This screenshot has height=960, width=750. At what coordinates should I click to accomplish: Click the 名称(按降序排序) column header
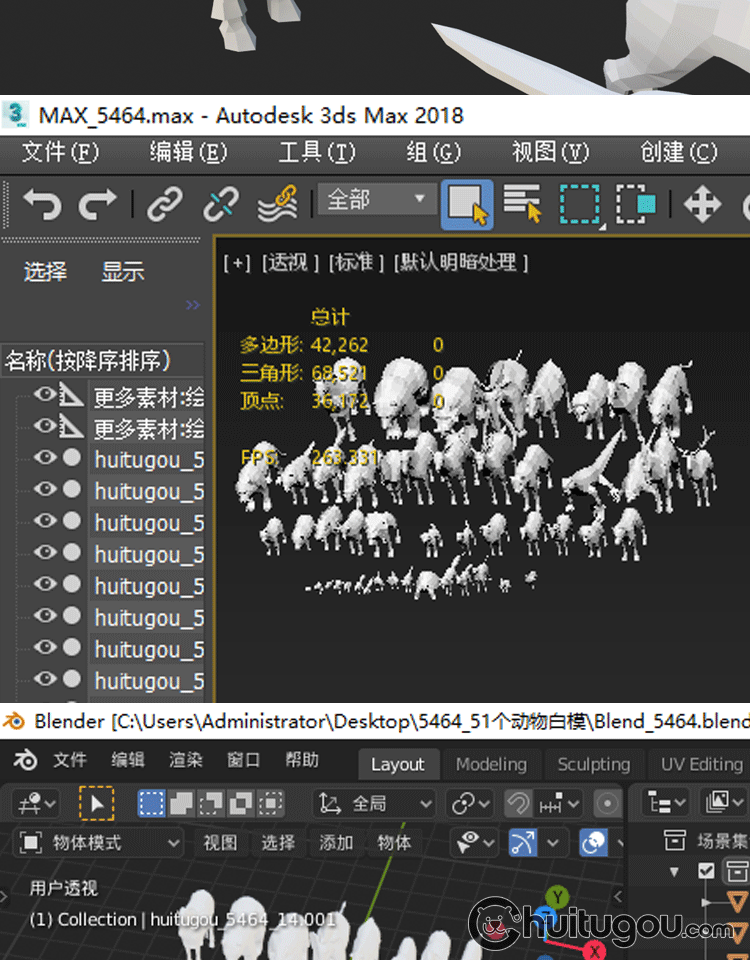[90, 360]
